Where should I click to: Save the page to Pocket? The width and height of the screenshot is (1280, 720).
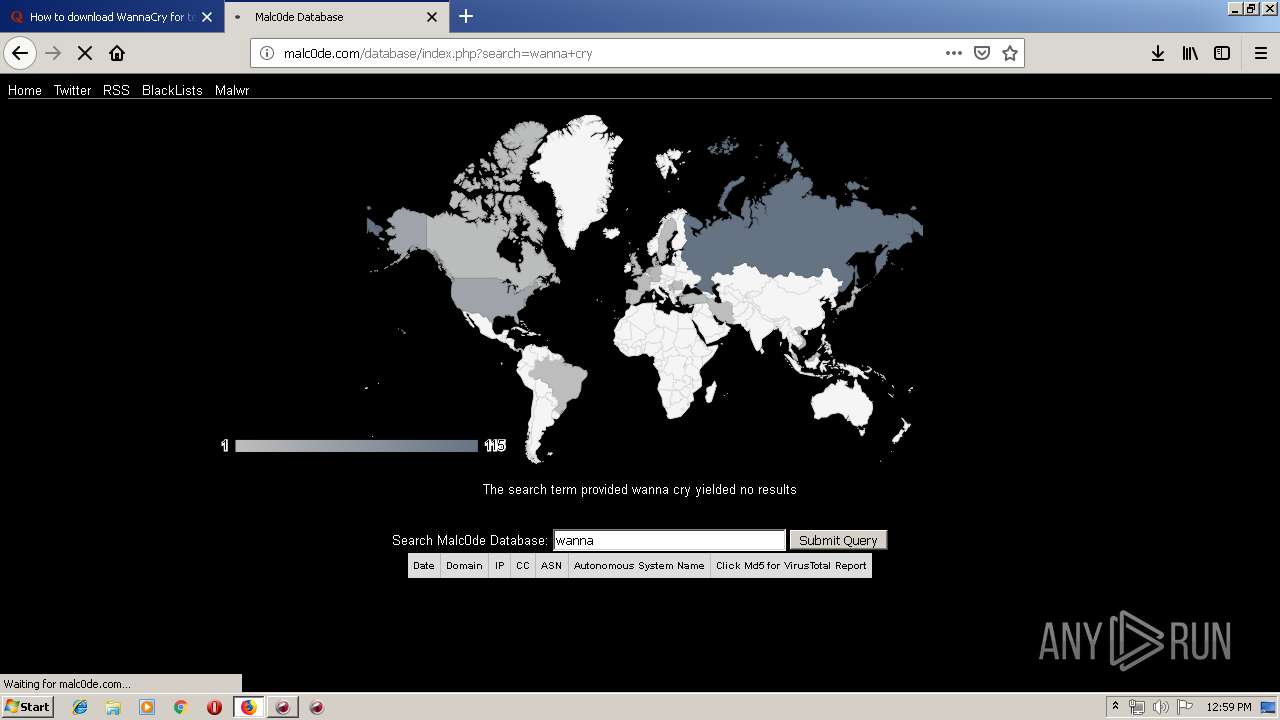[982, 53]
